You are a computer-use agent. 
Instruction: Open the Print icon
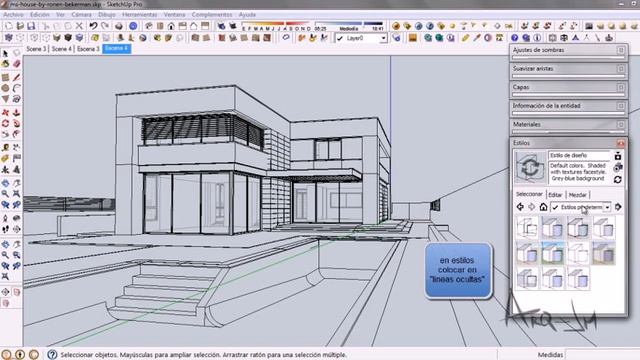coord(119,26)
